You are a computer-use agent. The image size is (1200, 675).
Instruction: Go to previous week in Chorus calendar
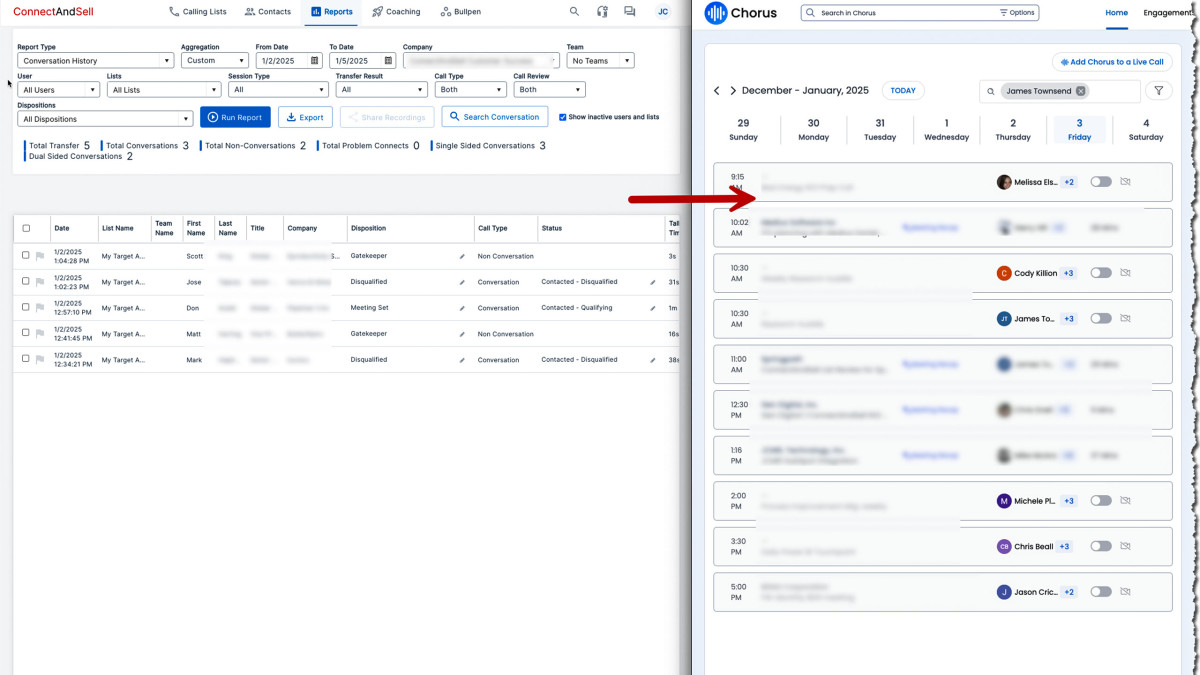click(x=716, y=91)
